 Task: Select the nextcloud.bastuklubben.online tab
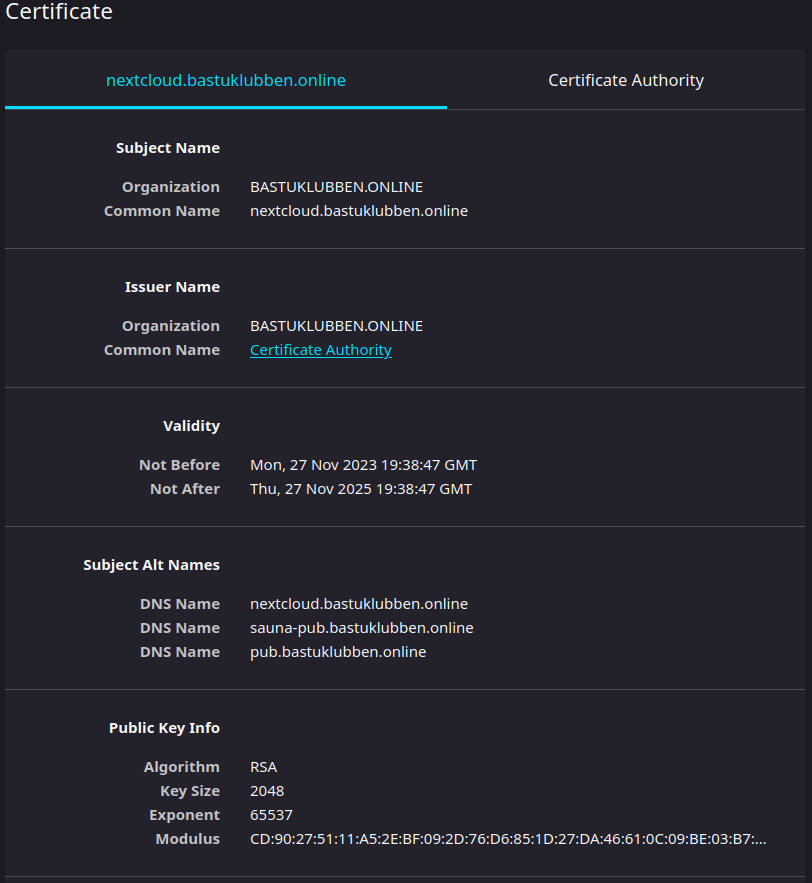coord(226,80)
